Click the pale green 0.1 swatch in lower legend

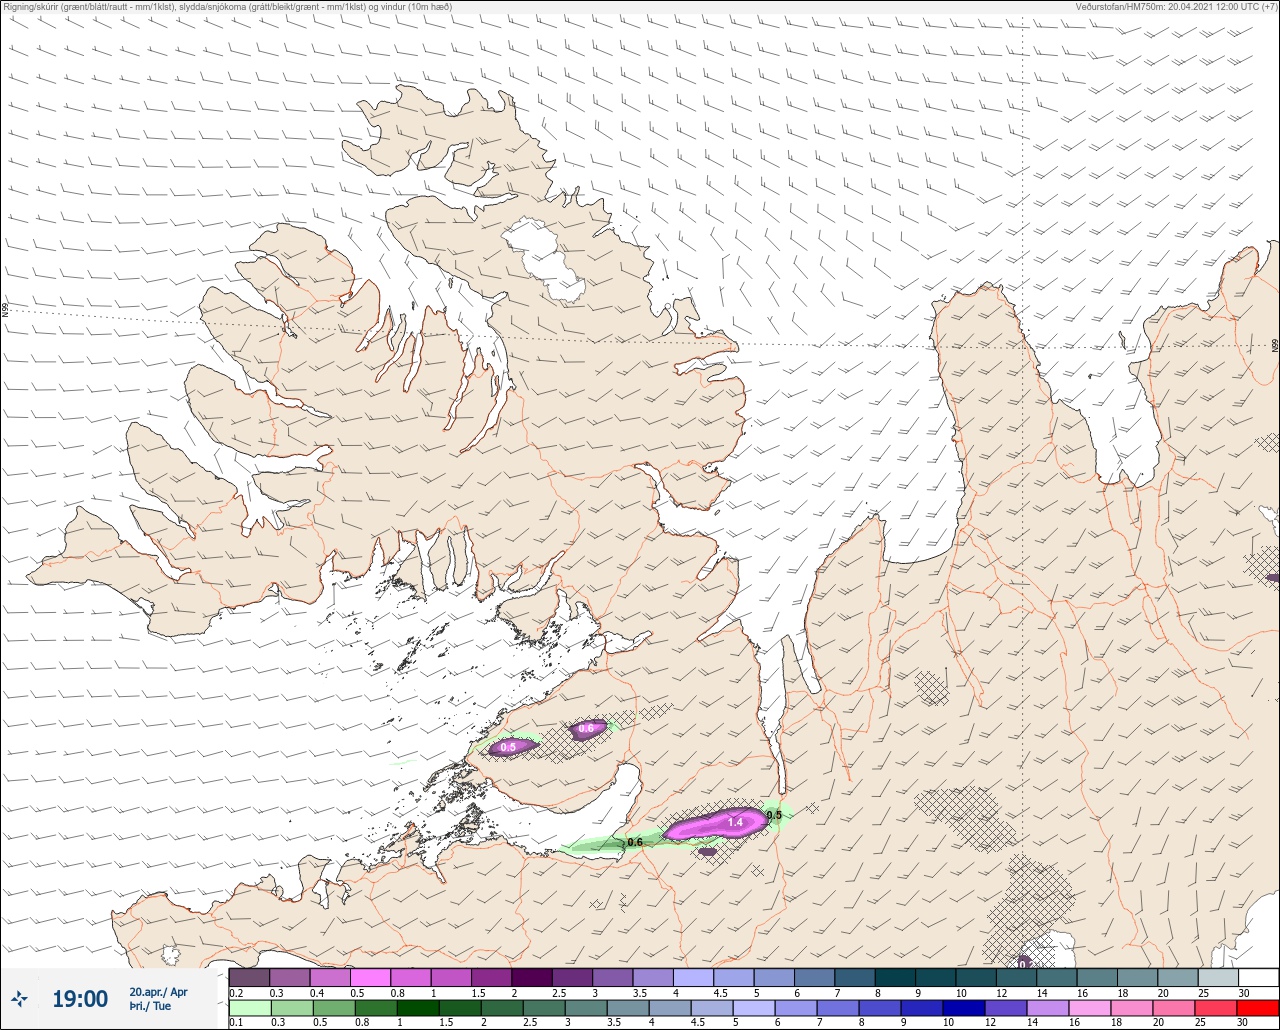(x=249, y=1008)
